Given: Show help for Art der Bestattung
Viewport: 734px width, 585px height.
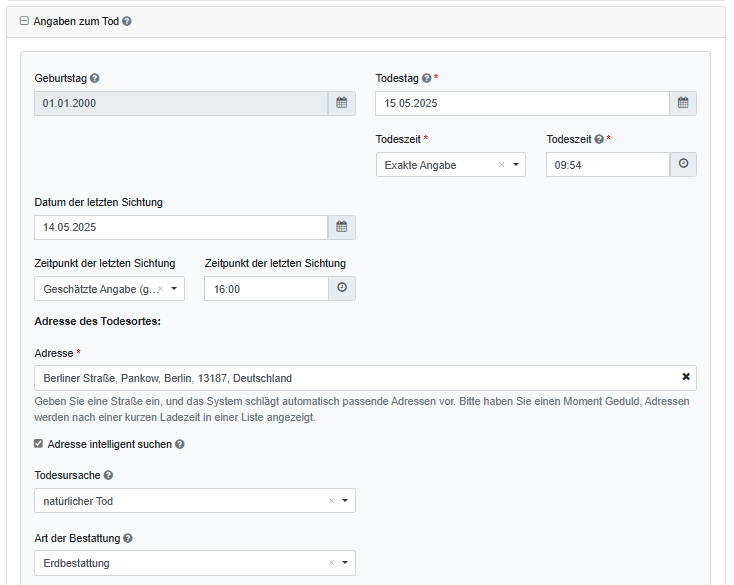Looking at the screenshot, I should tap(128, 538).
